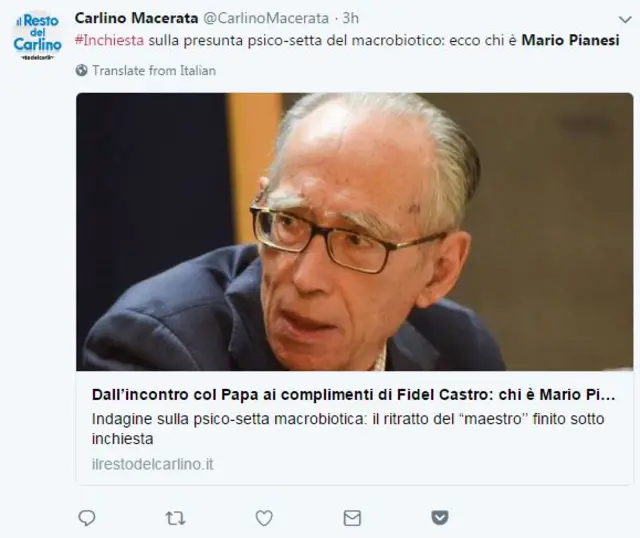Open the #Inchiesta hashtag

point(110,40)
